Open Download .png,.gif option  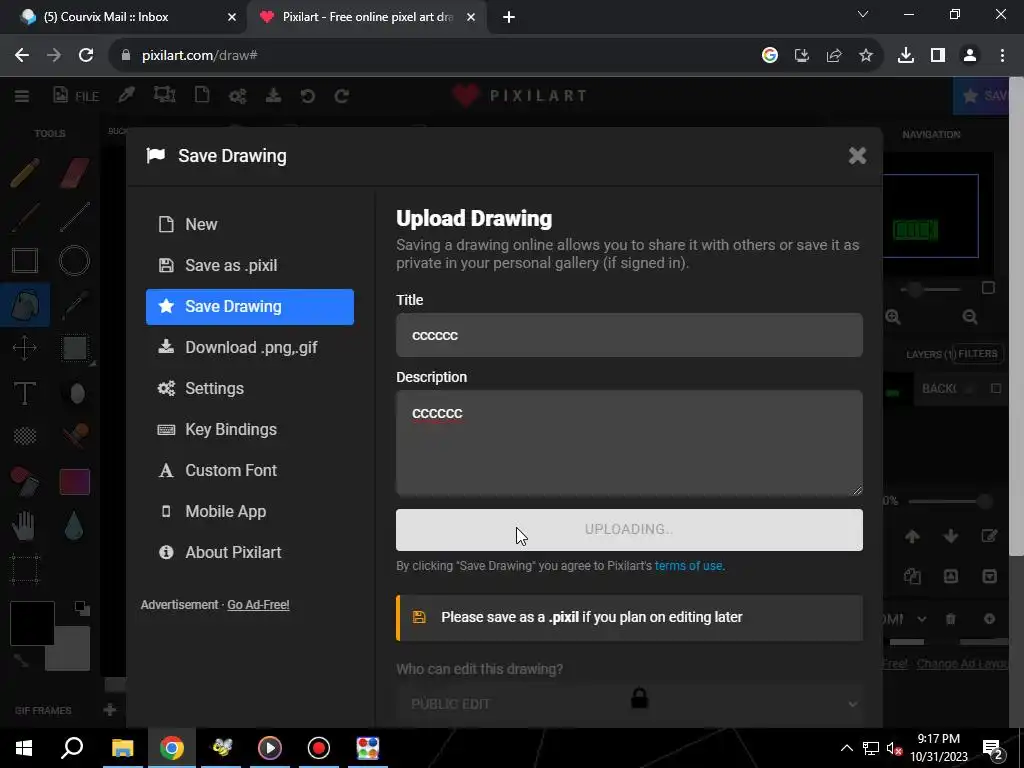pos(249,347)
